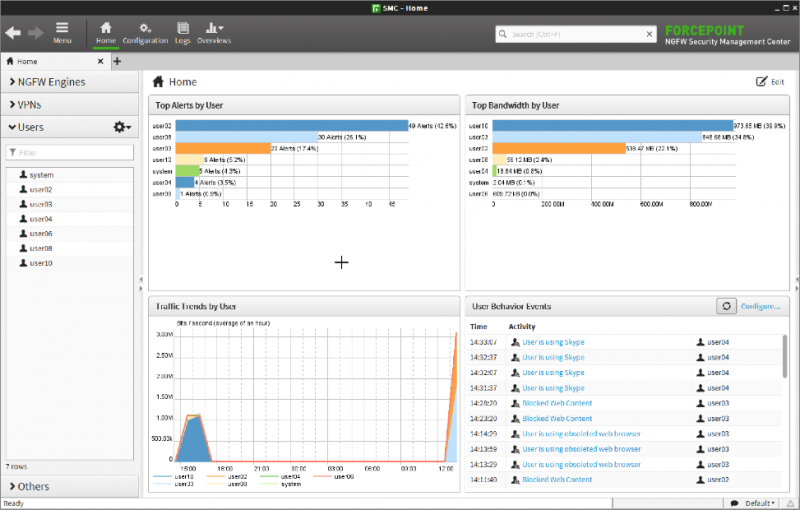
Task: Click the Edit dashboard button
Action: point(770,82)
